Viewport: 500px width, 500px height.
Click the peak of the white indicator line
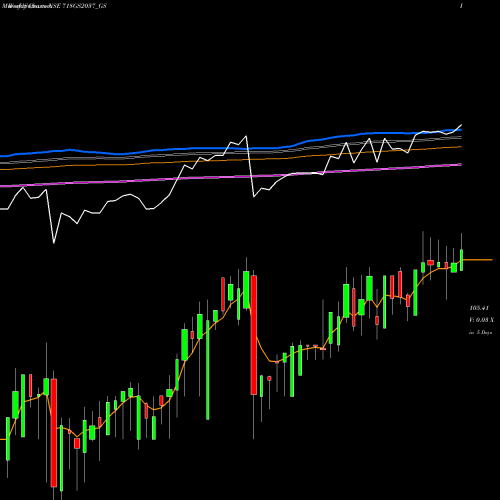pyautogui.click(x=461, y=125)
